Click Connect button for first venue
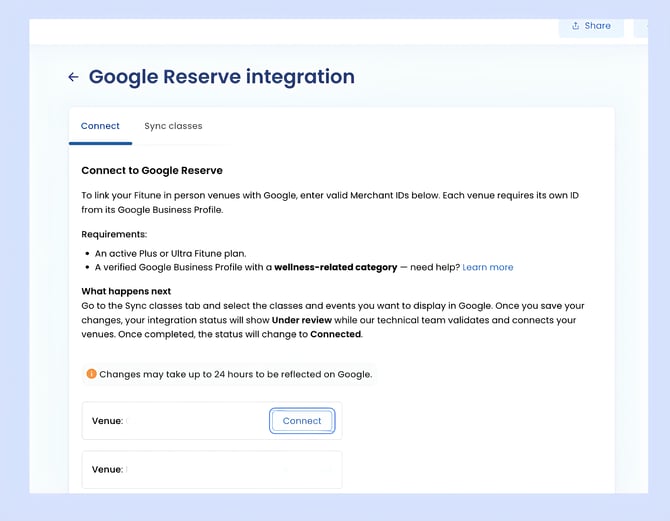 point(302,421)
